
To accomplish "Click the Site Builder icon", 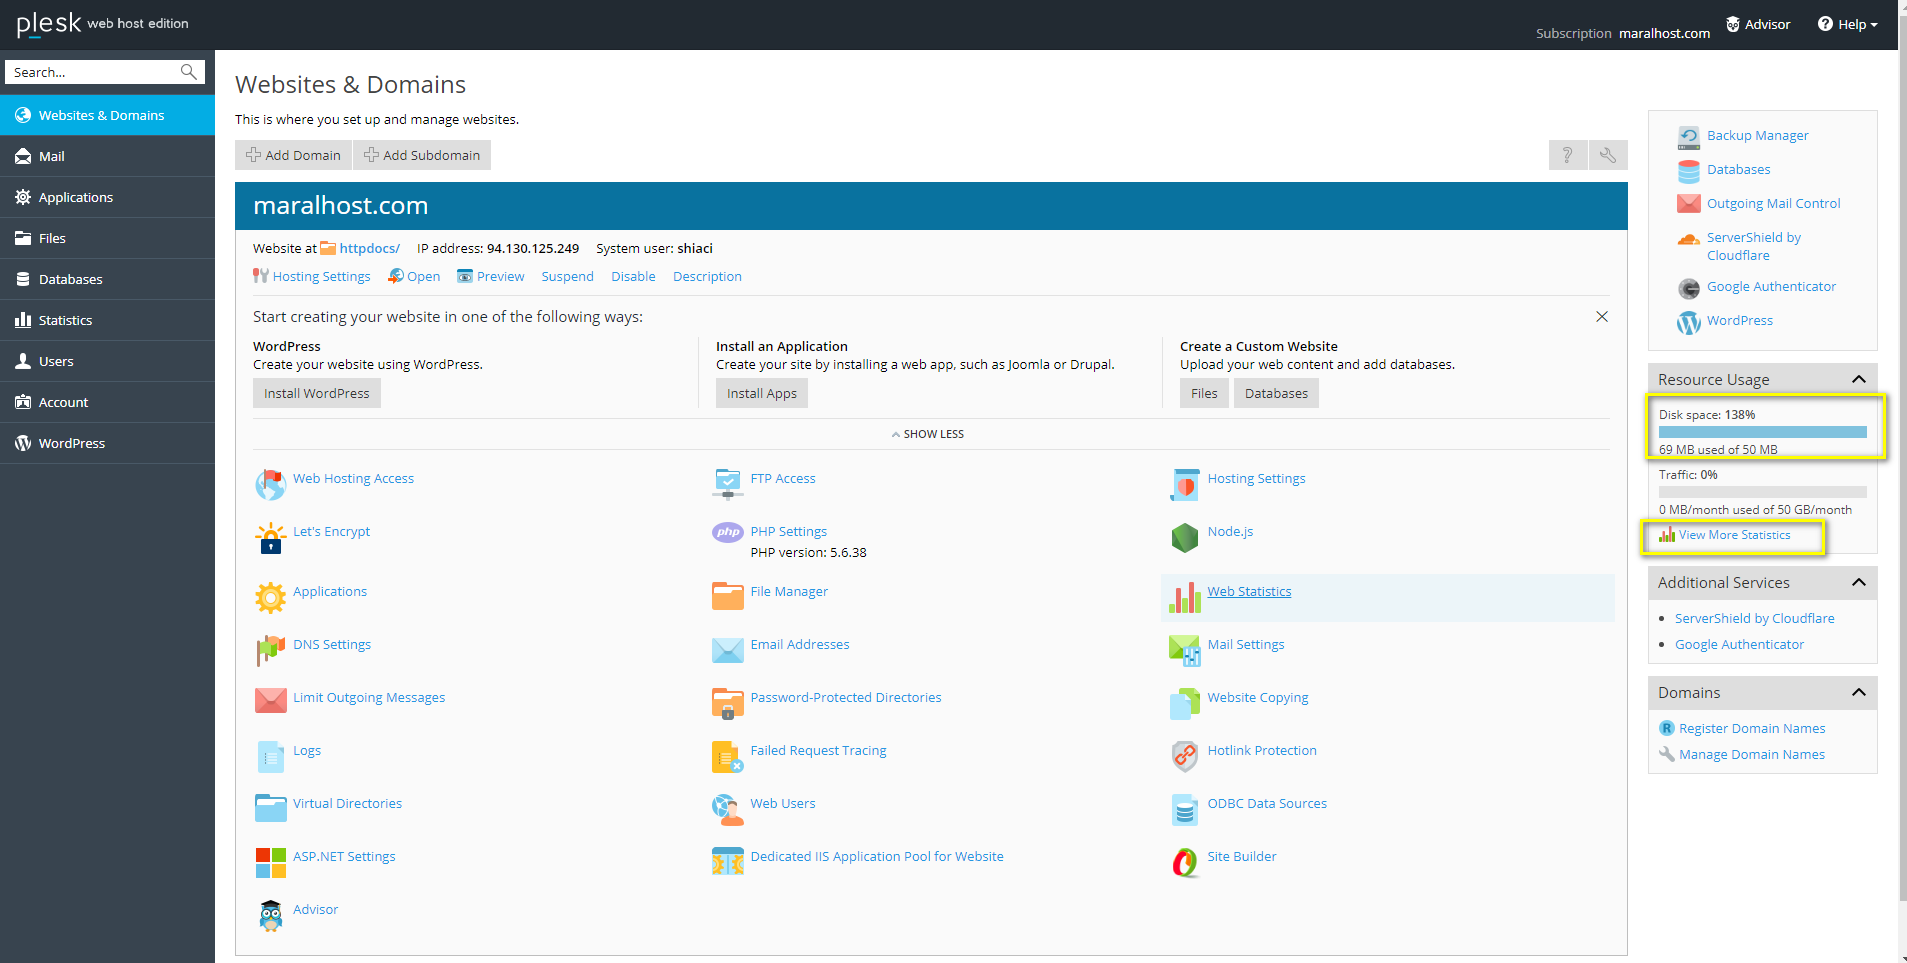I will pyautogui.click(x=1185, y=863).
